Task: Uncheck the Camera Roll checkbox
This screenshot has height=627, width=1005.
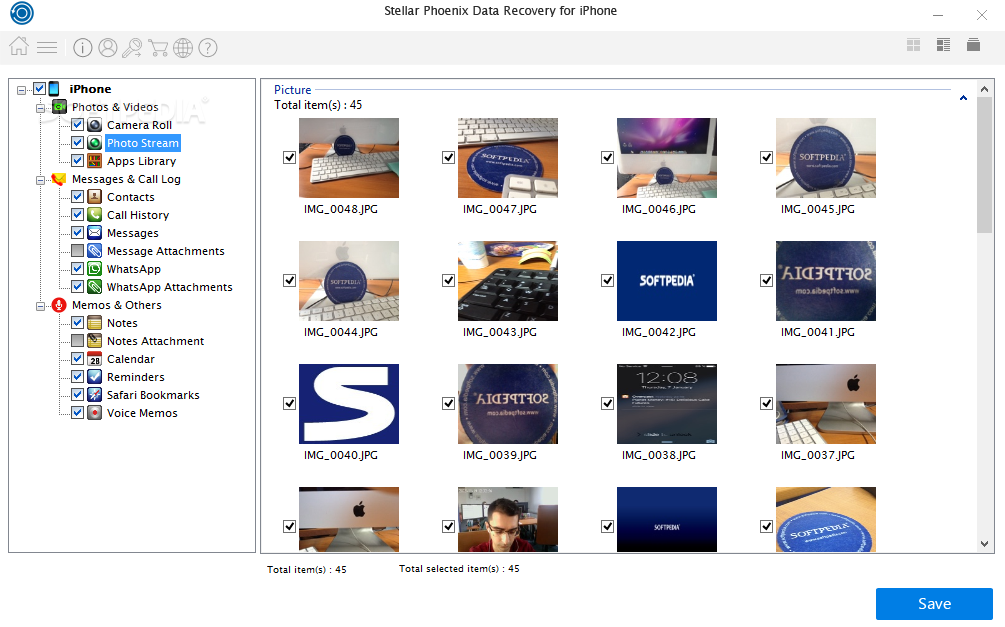Action: pyautogui.click(x=77, y=124)
